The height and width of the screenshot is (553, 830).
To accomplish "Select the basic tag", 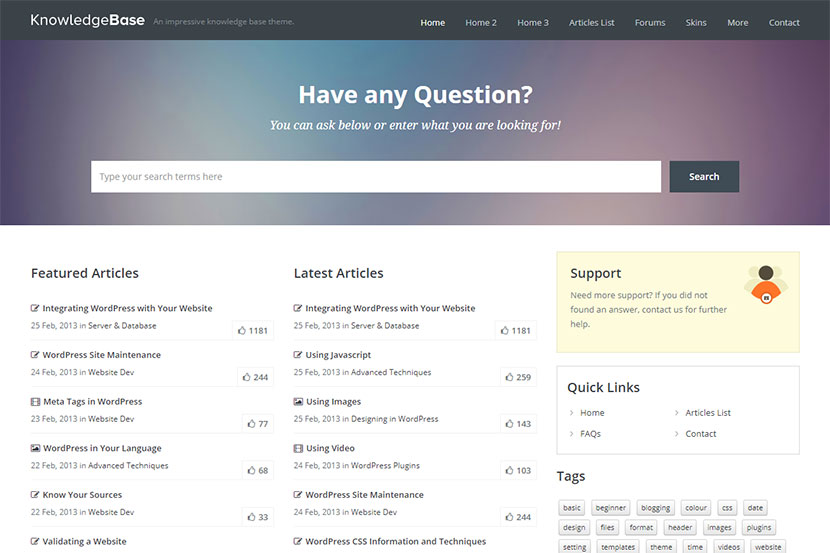I will click(572, 508).
